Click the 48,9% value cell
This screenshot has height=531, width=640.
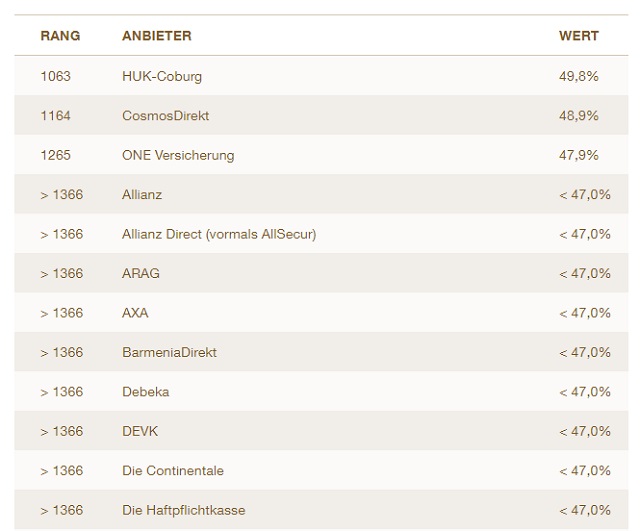click(578, 116)
